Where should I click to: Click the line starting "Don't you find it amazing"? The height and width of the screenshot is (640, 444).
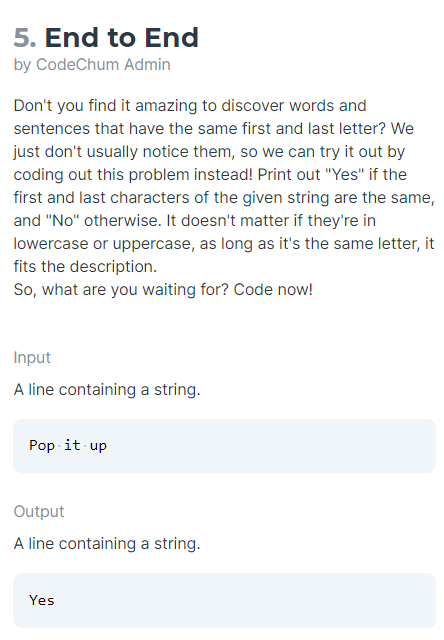coord(190,106)
